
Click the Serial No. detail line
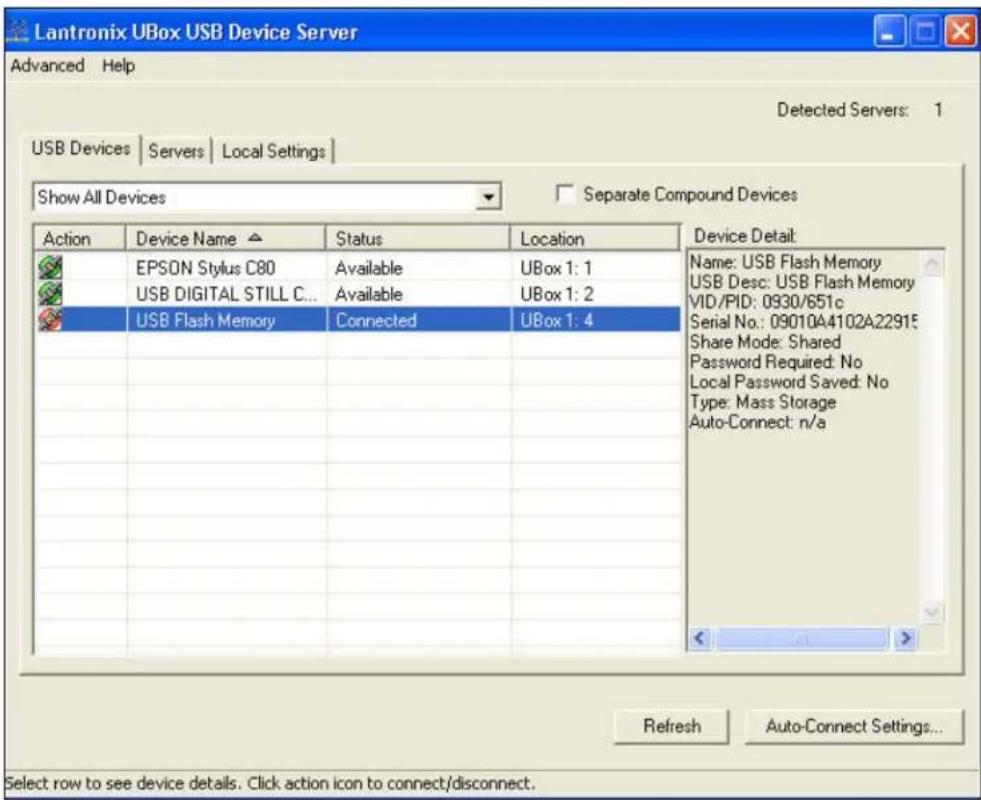(803, 322)
